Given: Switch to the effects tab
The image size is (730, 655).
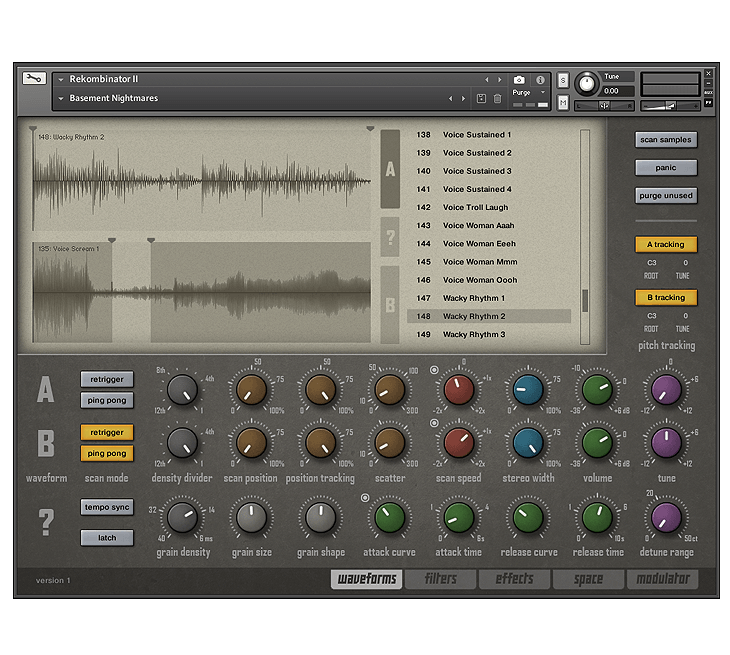Looking at the screenshot, I should (514, 579).
